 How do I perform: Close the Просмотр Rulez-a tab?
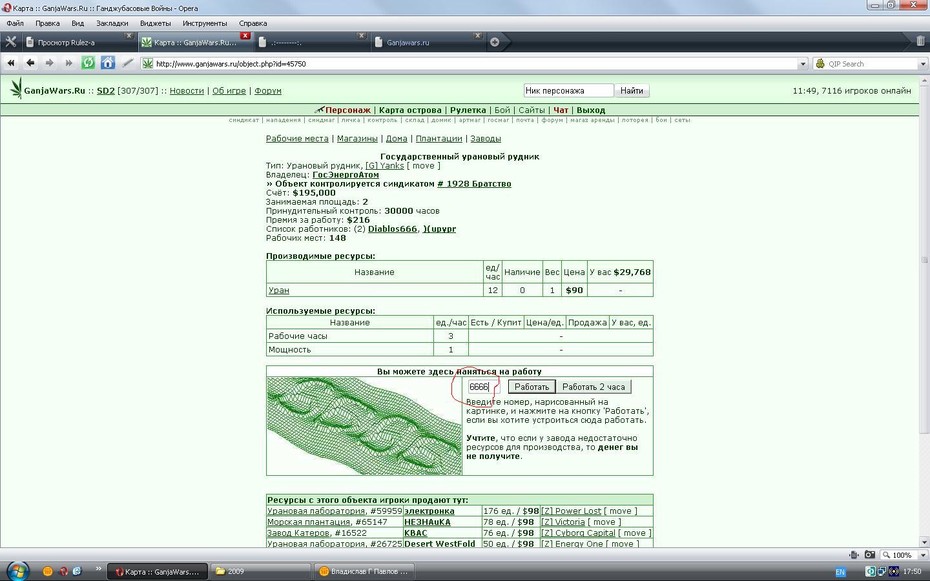coord(129,36)
